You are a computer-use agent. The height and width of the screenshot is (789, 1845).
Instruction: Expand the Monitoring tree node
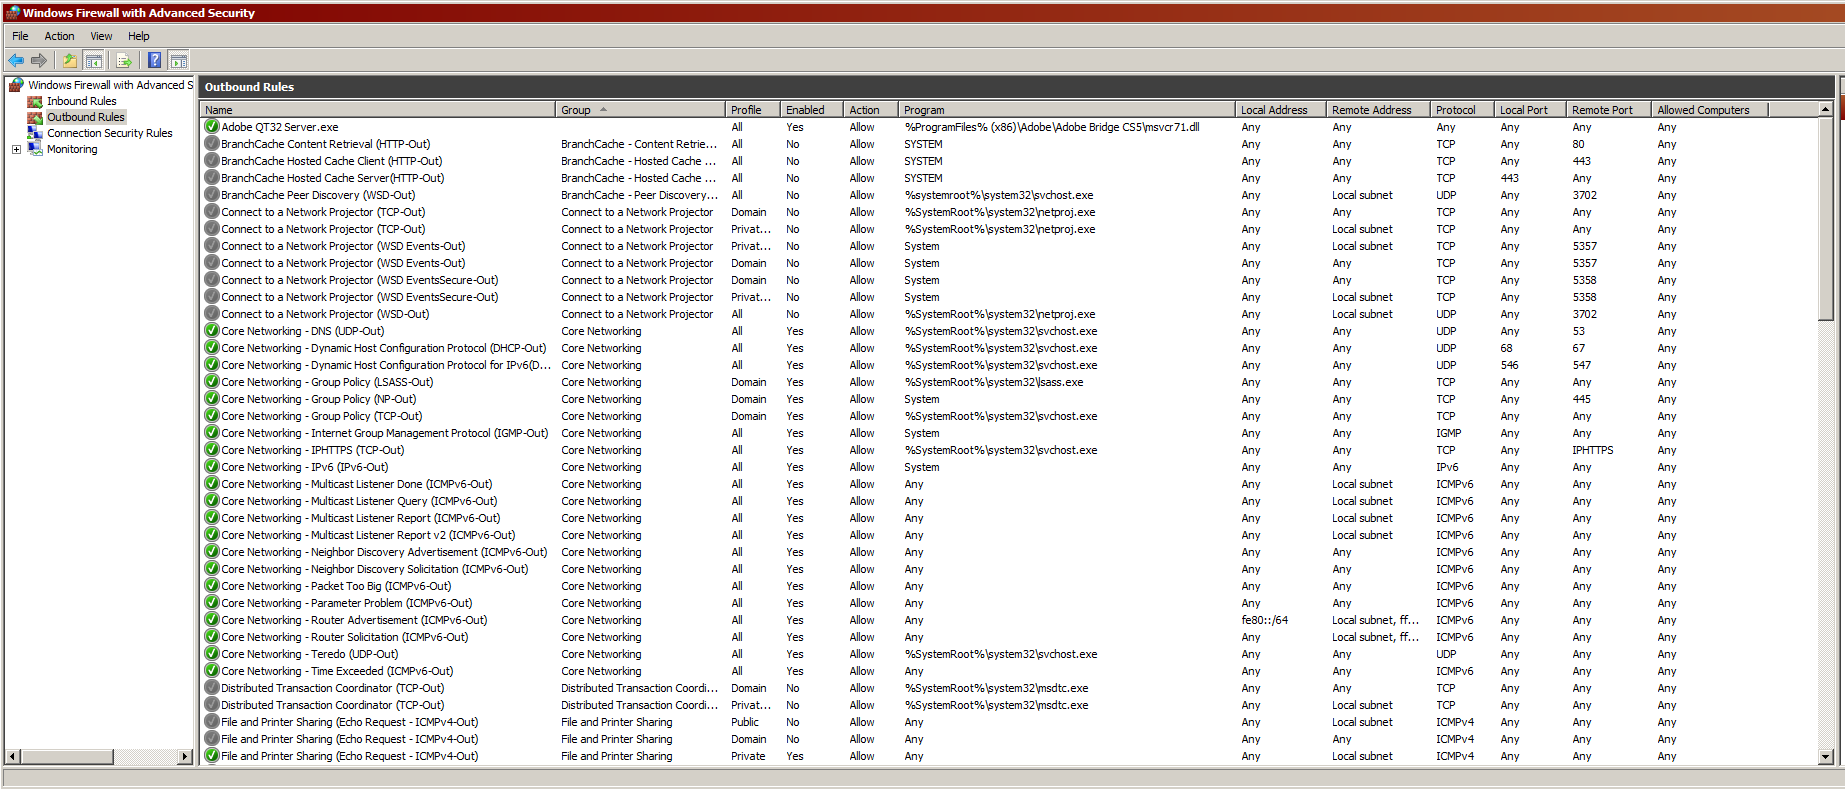click(x=16, y=149)
